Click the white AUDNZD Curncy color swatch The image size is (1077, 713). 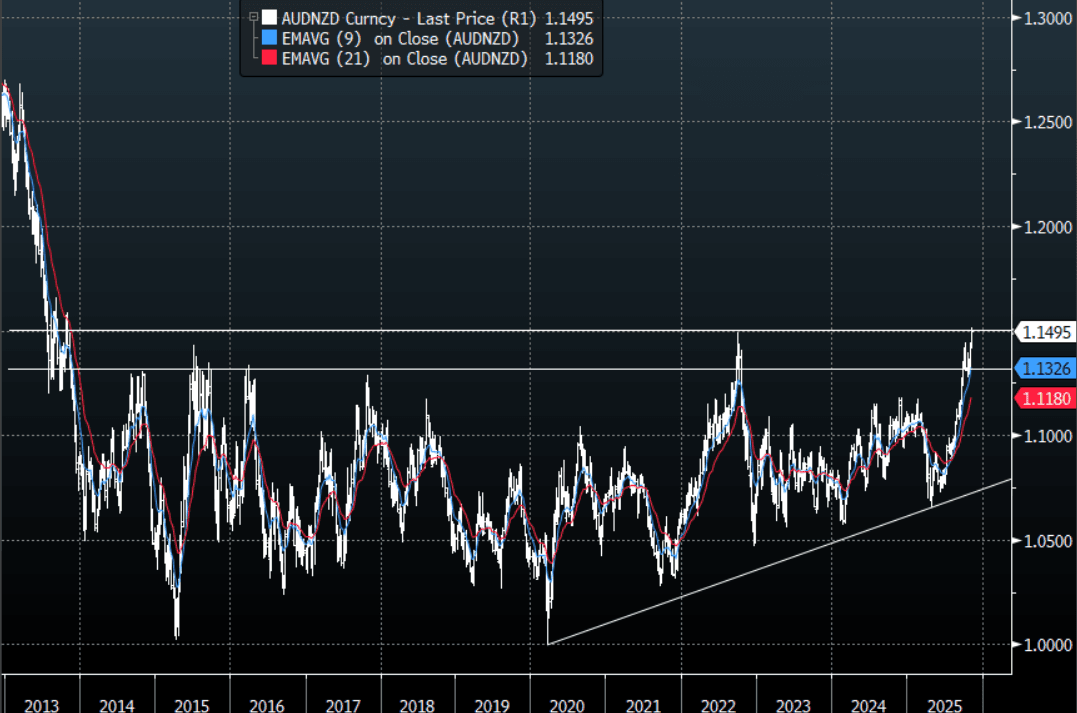pyautogui.click(x=269, y=18)
